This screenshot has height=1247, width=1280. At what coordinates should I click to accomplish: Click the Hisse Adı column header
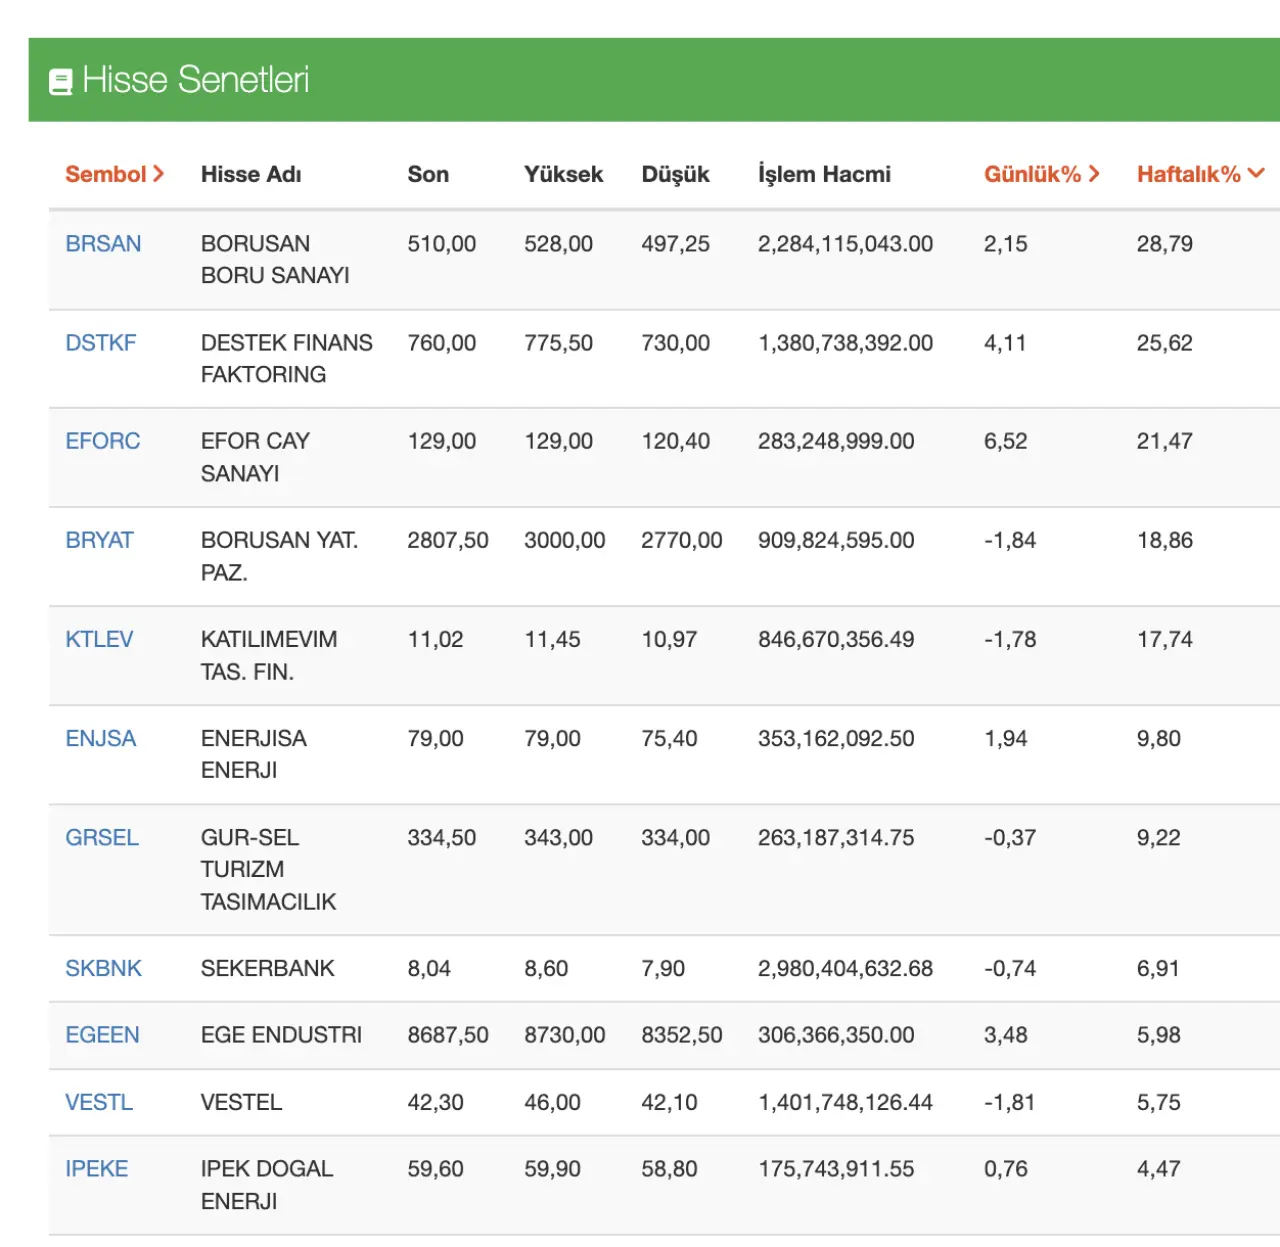pyautogui.click(x=250, y=174)
